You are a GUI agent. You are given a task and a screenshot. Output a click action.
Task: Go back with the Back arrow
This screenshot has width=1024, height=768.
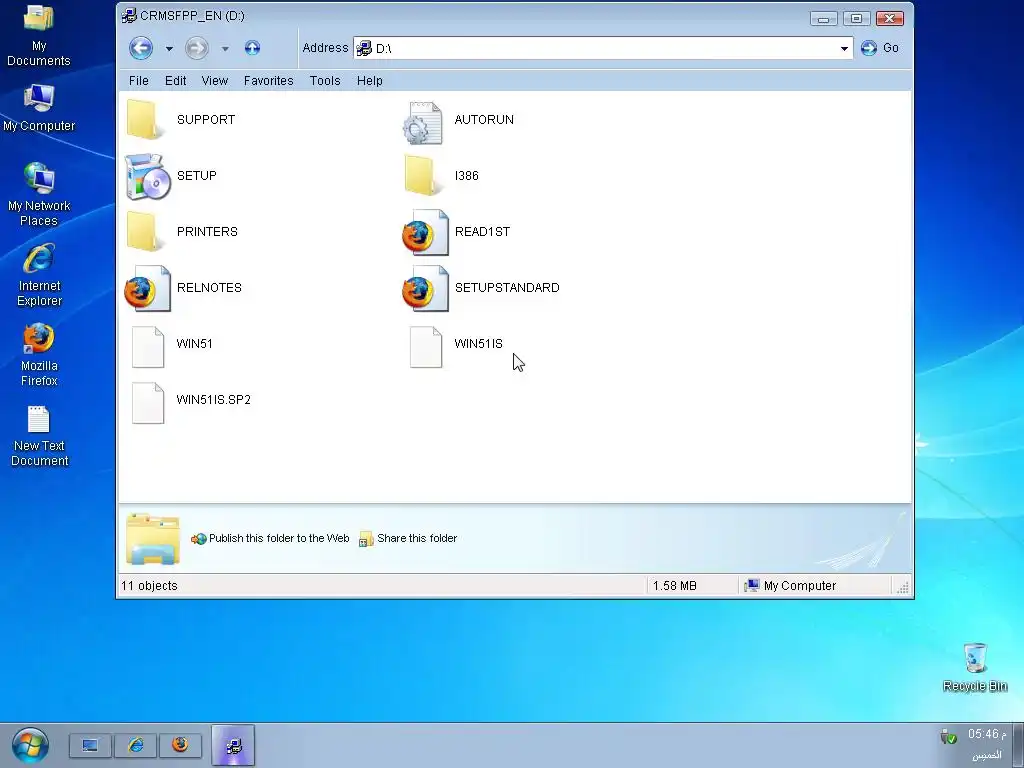point(140,48)
